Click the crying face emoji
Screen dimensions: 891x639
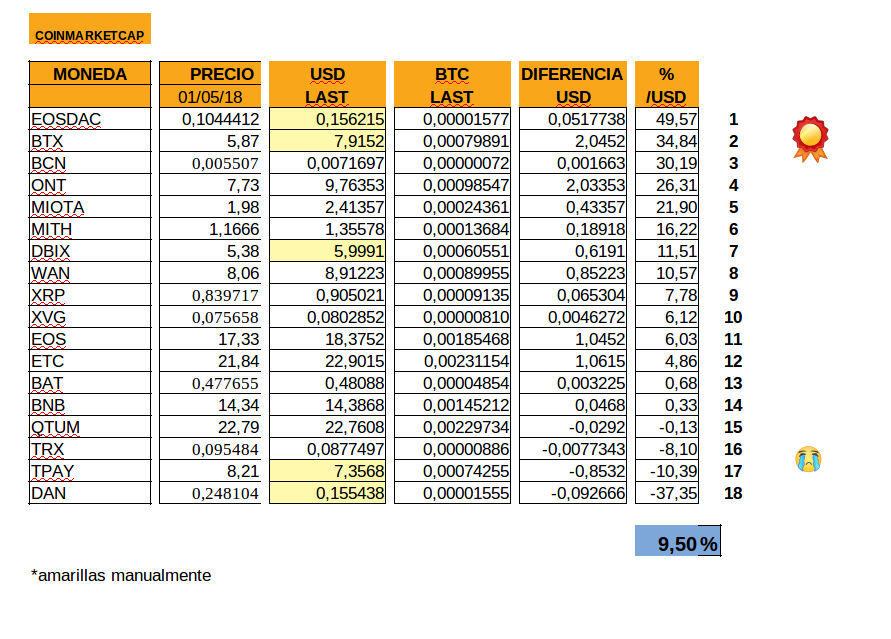coord(808,459)
